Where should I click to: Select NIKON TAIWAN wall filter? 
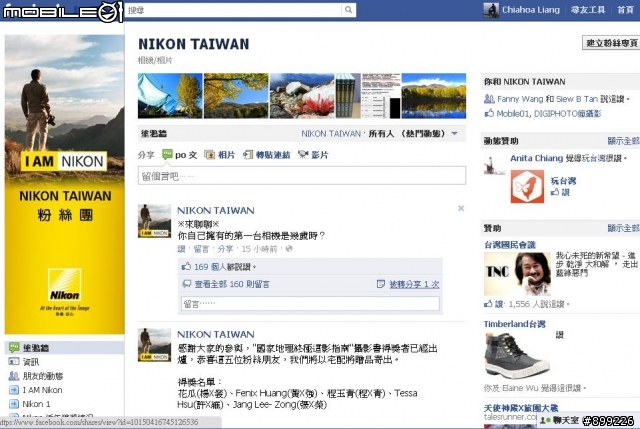(x=331, y=134)
